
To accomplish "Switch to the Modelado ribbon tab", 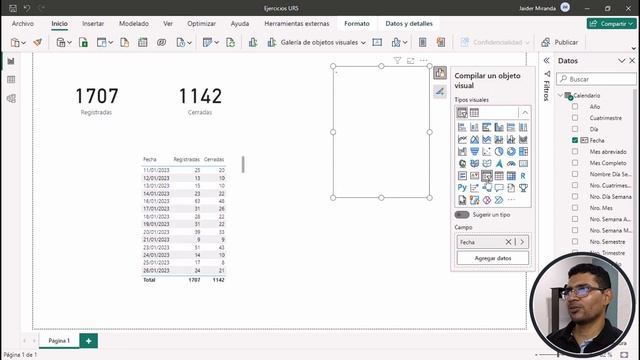I will [x=134, y=24].
